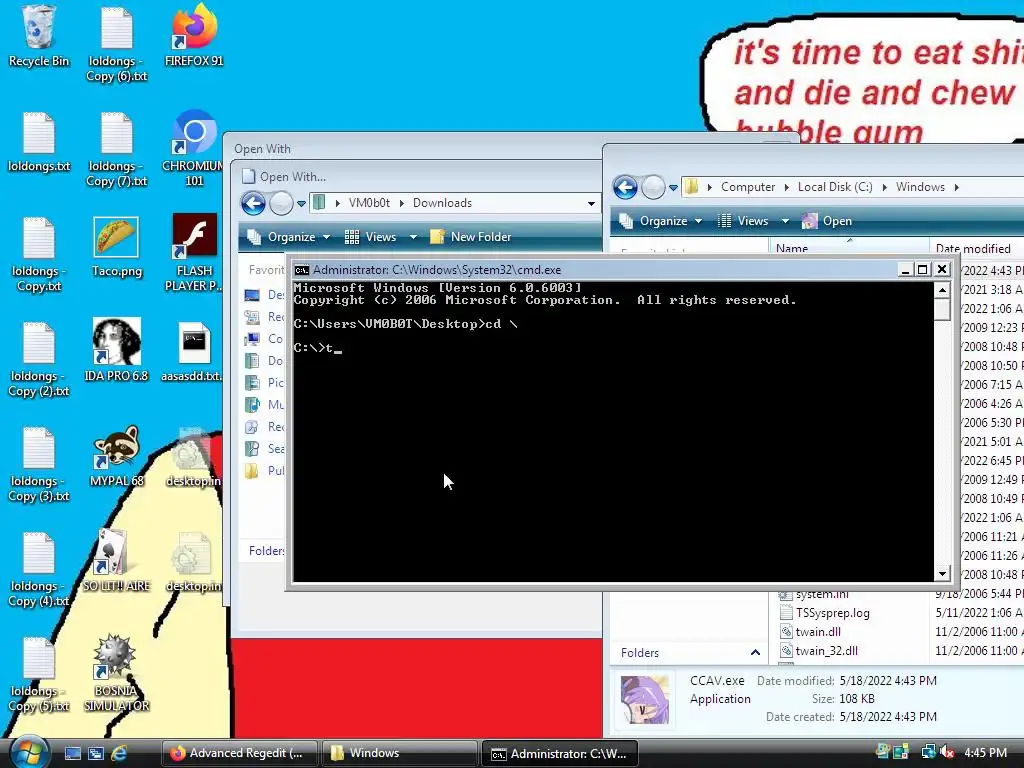1024x768 pixels.
Task: Click Open button in Windows explorer toolbar
Action: (x=827, y=221)
